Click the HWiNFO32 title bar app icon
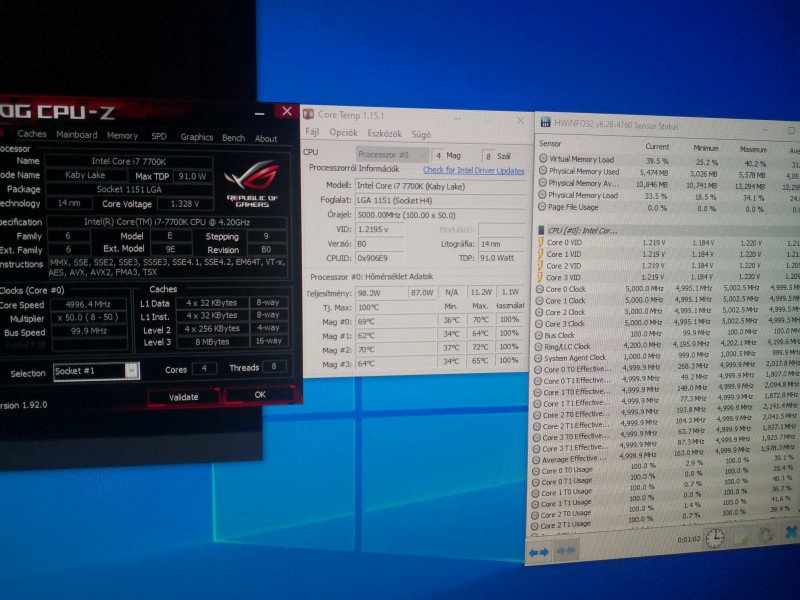Image resolution: width=800 pixels, height=600 pixels. coord(545,122)
